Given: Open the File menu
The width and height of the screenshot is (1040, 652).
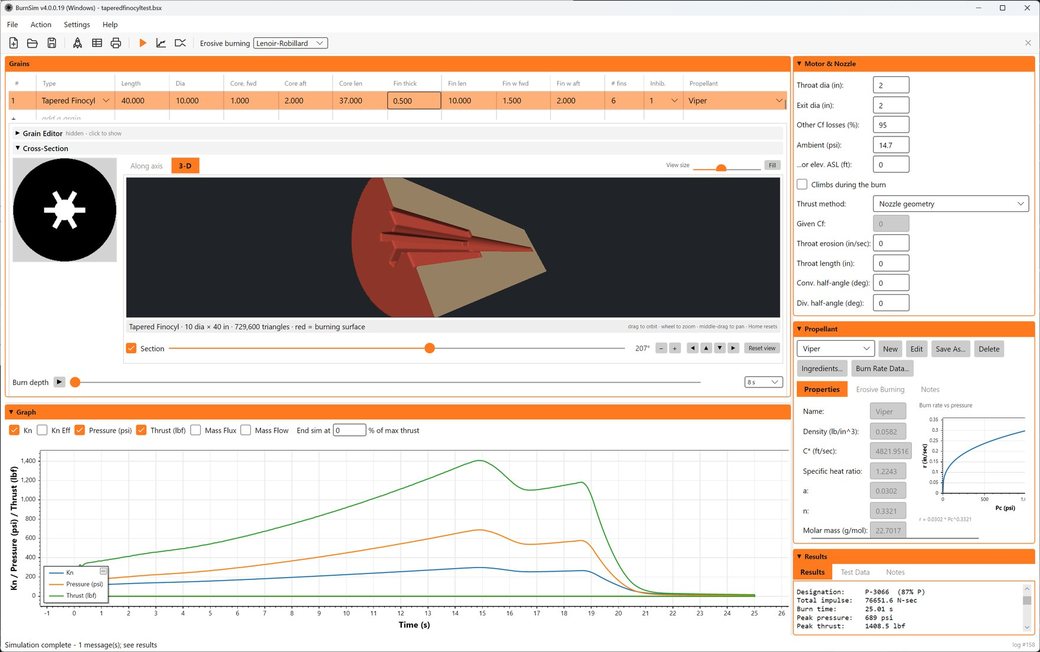Looking at the screenshot, I should 13,25.
